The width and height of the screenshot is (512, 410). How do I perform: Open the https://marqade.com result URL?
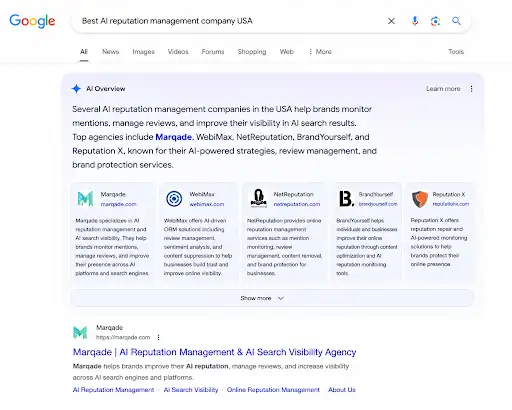(123, 337)
